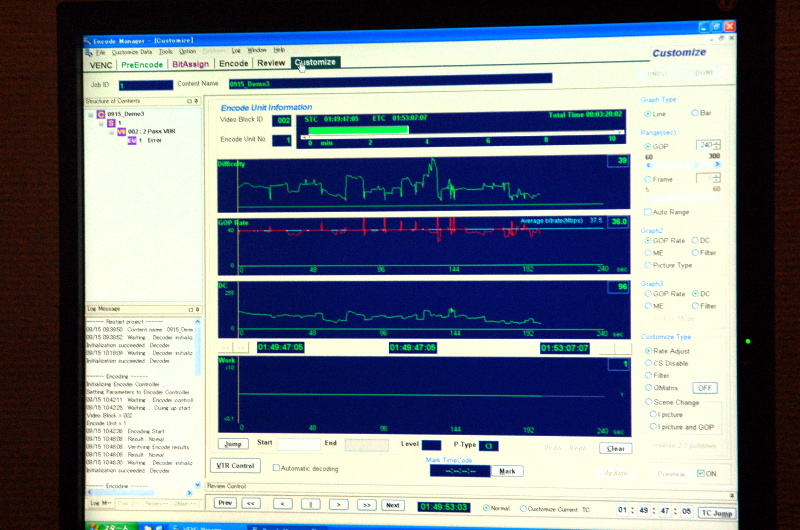800x530 pixels.
Task: Switch to the BitAssign tab
Action: point(190,63)
